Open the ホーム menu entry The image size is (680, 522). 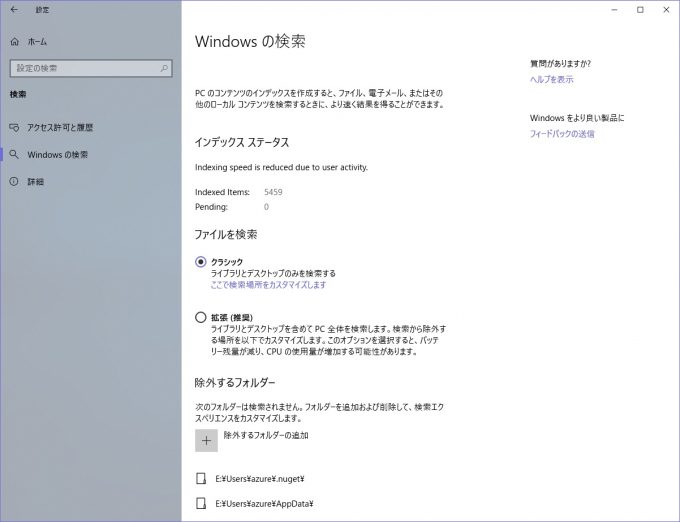(x=37, y=42)
